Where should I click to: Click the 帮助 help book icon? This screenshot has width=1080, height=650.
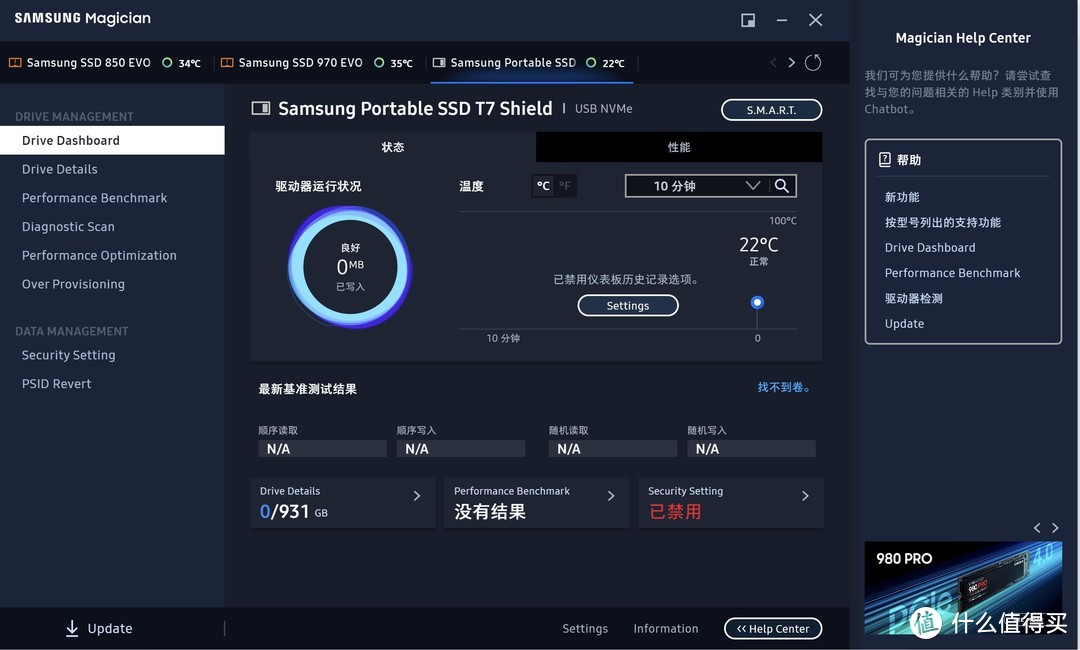[884, 160]
